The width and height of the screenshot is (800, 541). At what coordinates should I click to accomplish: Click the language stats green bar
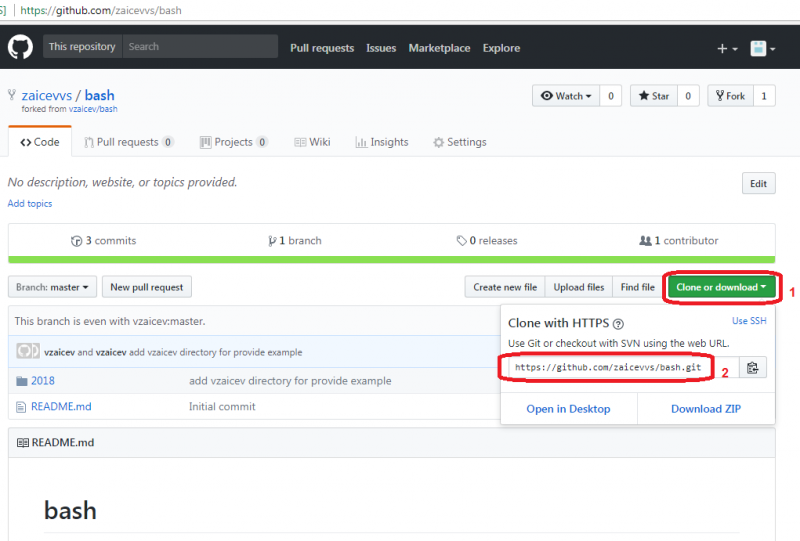click(391, 260)
